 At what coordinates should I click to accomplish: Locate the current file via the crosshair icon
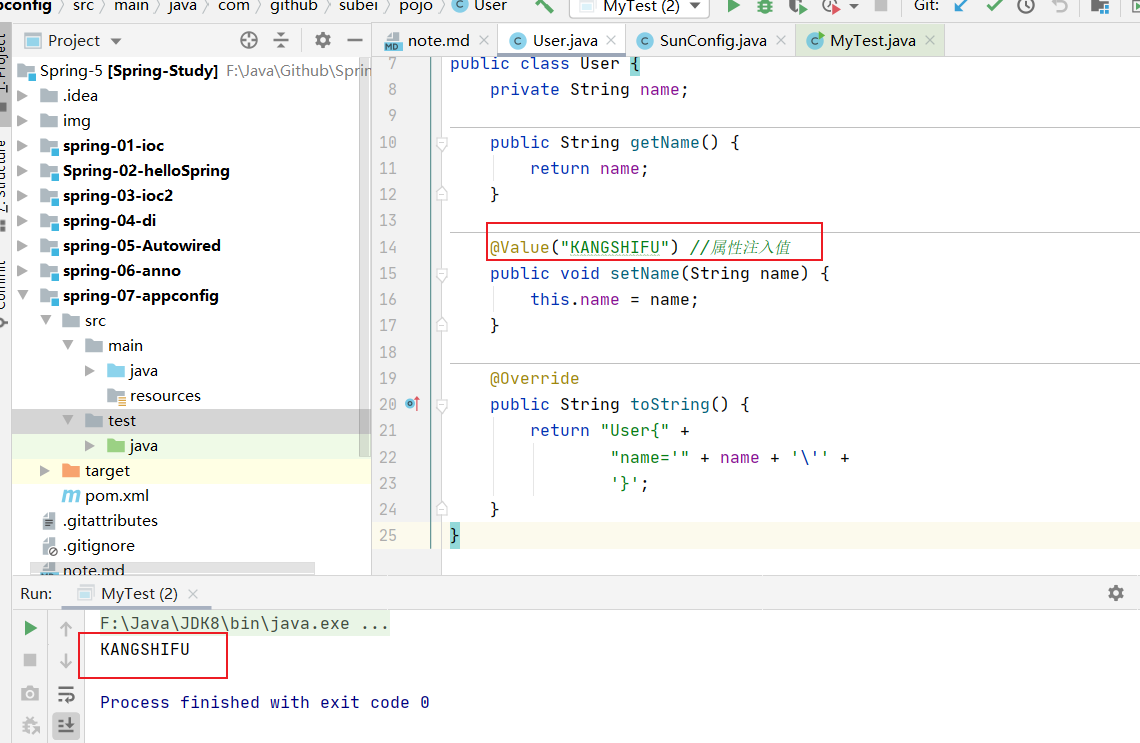click(x=249, y=41)
